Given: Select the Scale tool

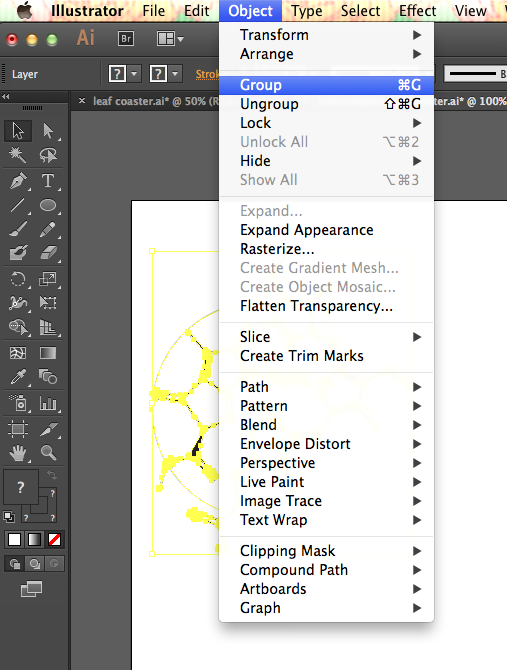Looking at the screenshot, I should [x=48, y=279].
